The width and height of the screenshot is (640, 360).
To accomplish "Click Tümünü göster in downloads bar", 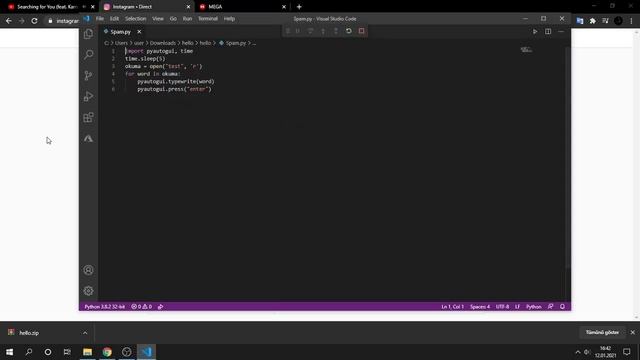I will [602, 333].
